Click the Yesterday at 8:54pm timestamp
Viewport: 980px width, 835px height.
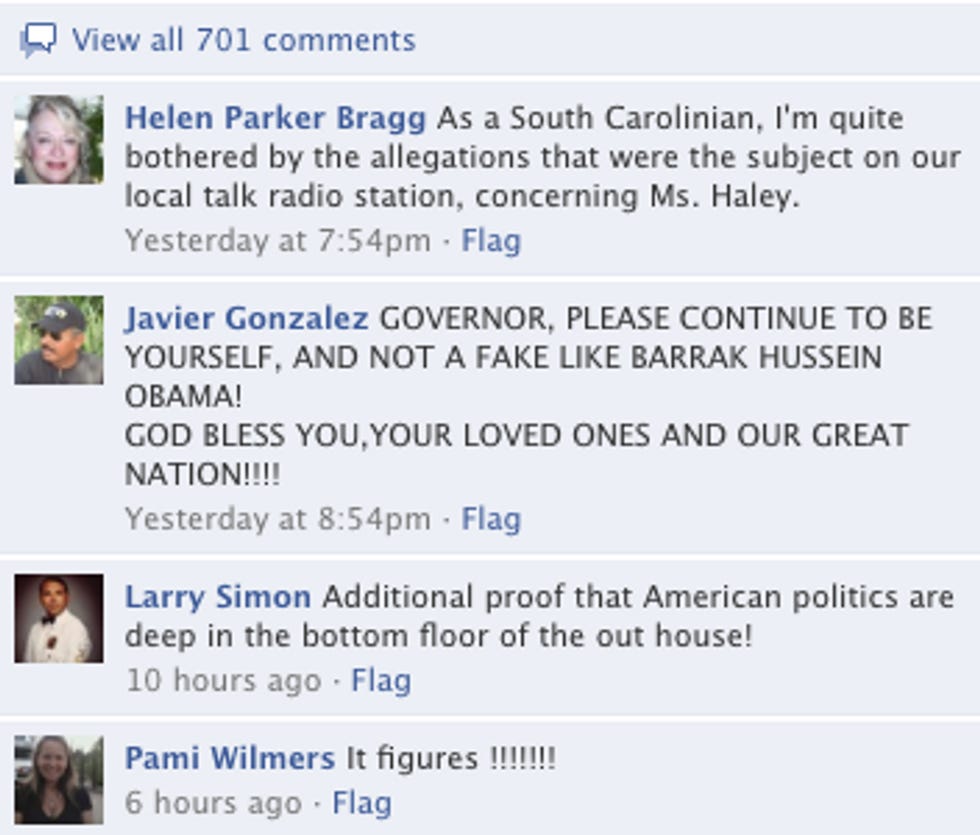278,519
